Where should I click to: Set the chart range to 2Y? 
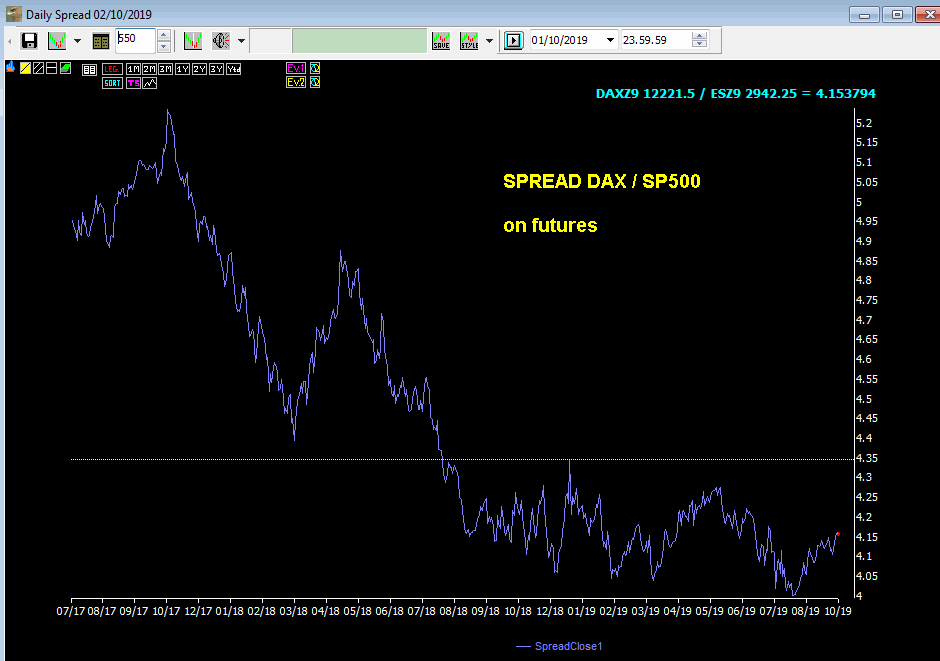(x=199, y=69)
